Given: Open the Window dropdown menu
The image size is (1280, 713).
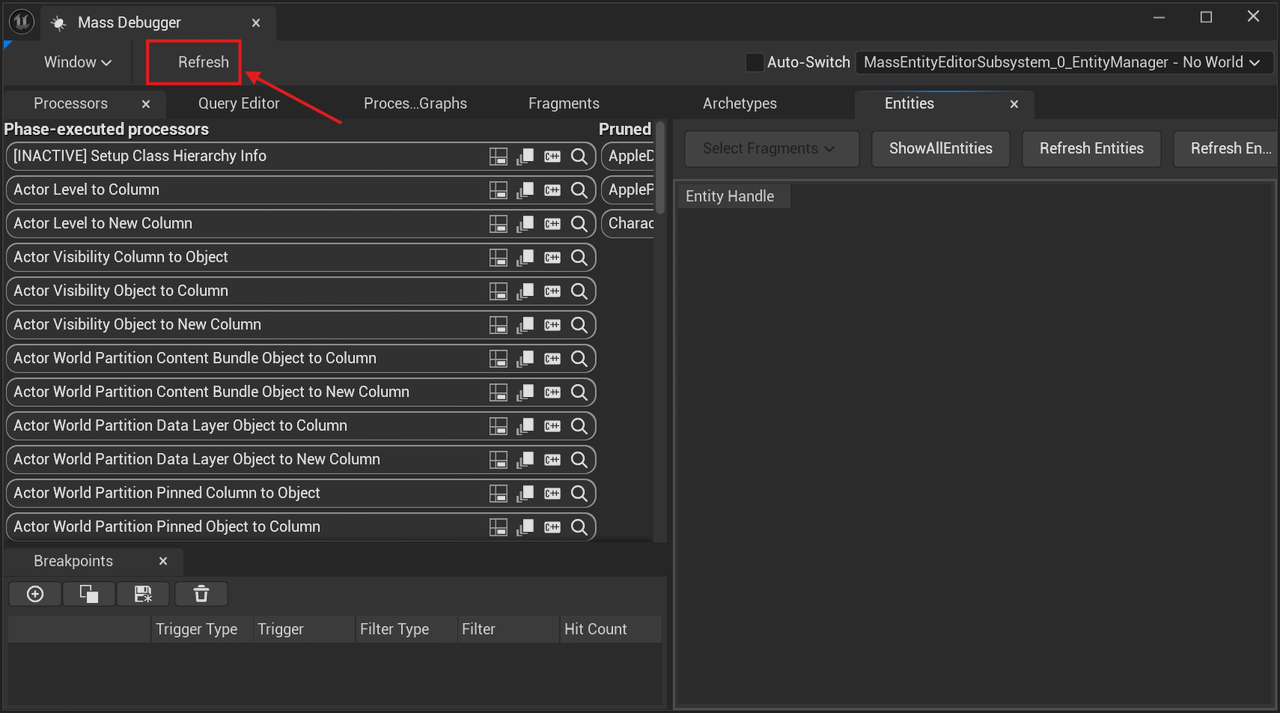Looking at the screenshot, I should point(77,62).
